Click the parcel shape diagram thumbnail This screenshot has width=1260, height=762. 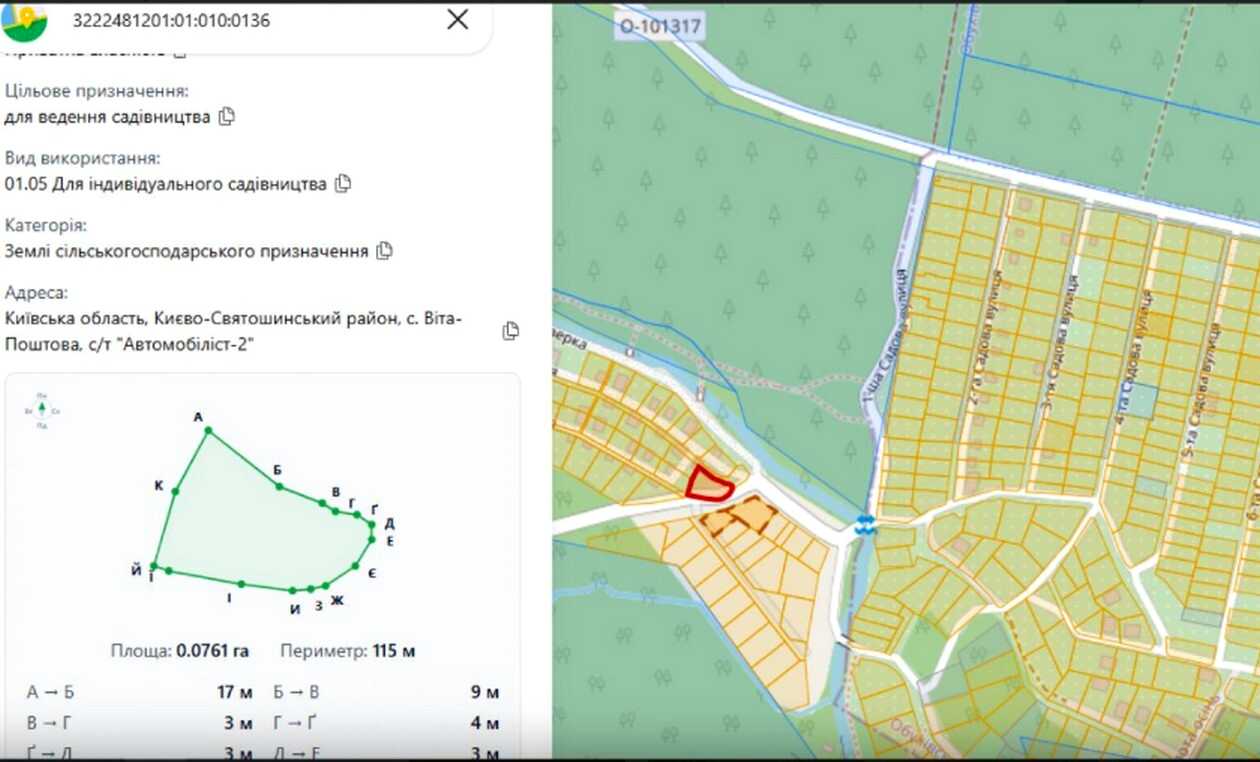coord(262,507)
